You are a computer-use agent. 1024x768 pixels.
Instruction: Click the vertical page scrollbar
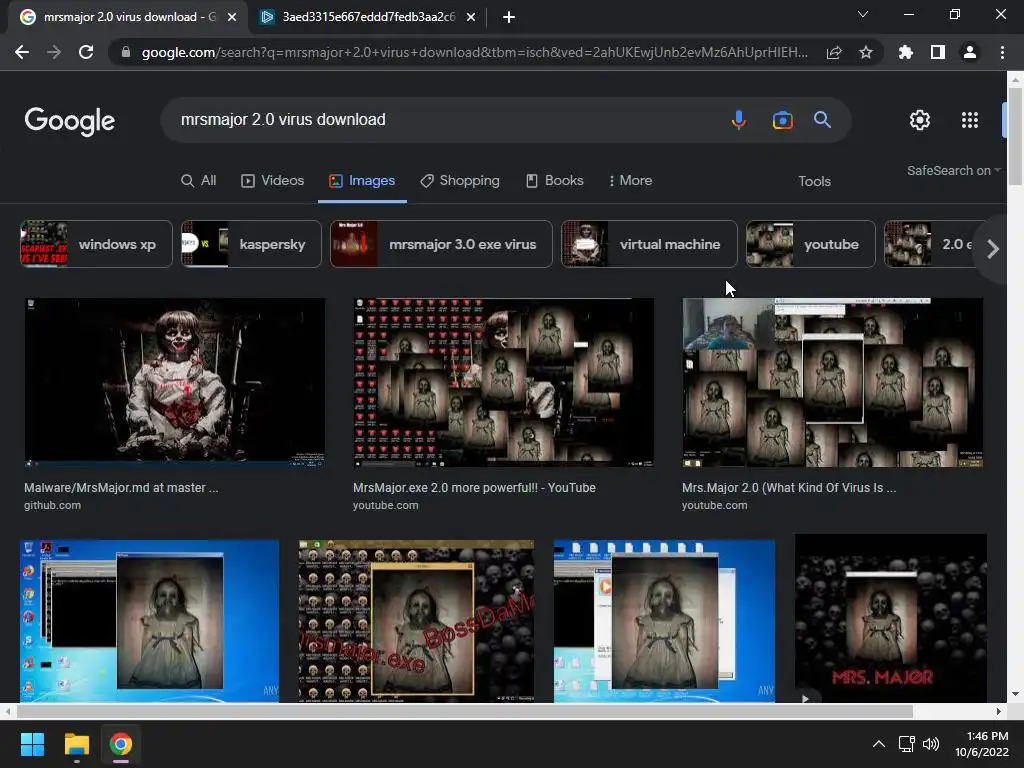pyautogui.click(x=1015, y=136)
